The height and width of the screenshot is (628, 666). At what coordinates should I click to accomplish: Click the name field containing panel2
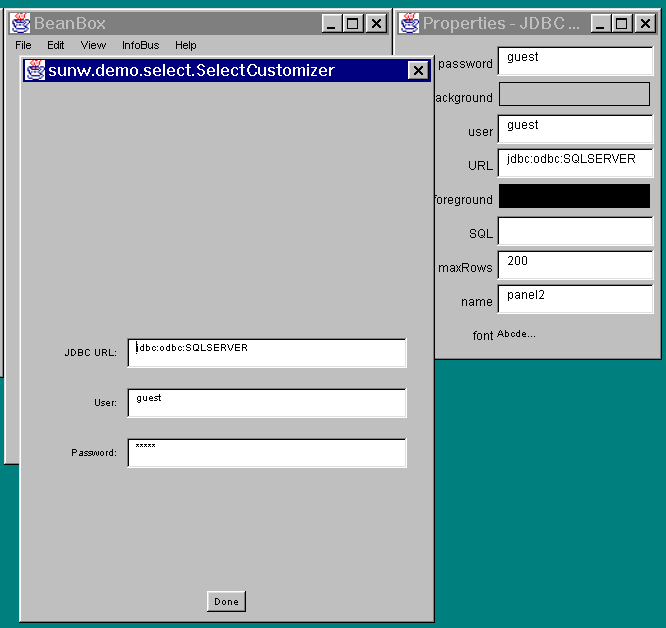coord(575,299)
